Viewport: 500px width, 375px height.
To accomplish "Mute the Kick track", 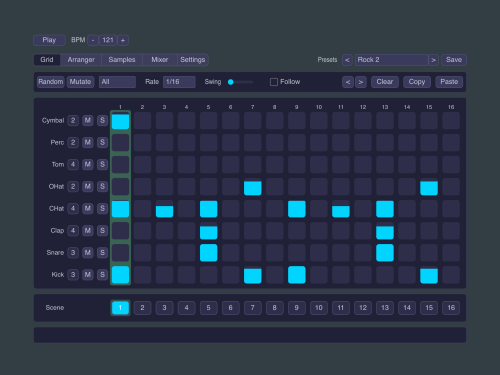I will coord(88,274).
